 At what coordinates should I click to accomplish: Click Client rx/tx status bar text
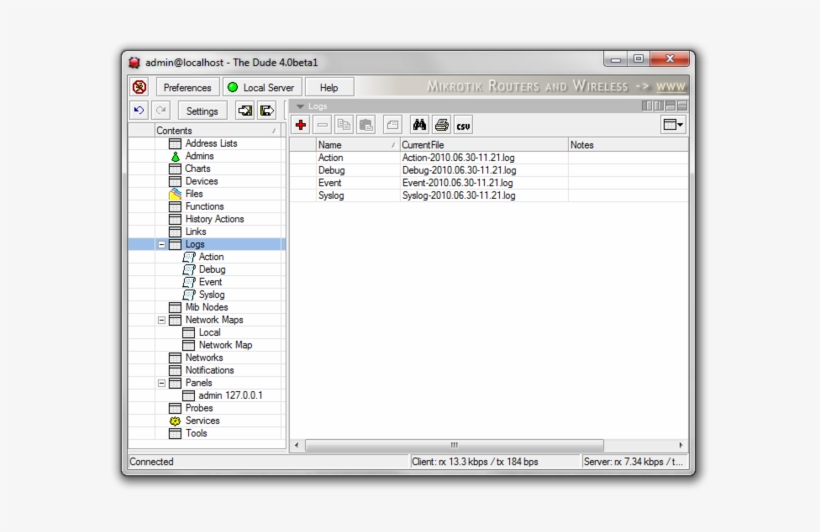click(475, 462)
